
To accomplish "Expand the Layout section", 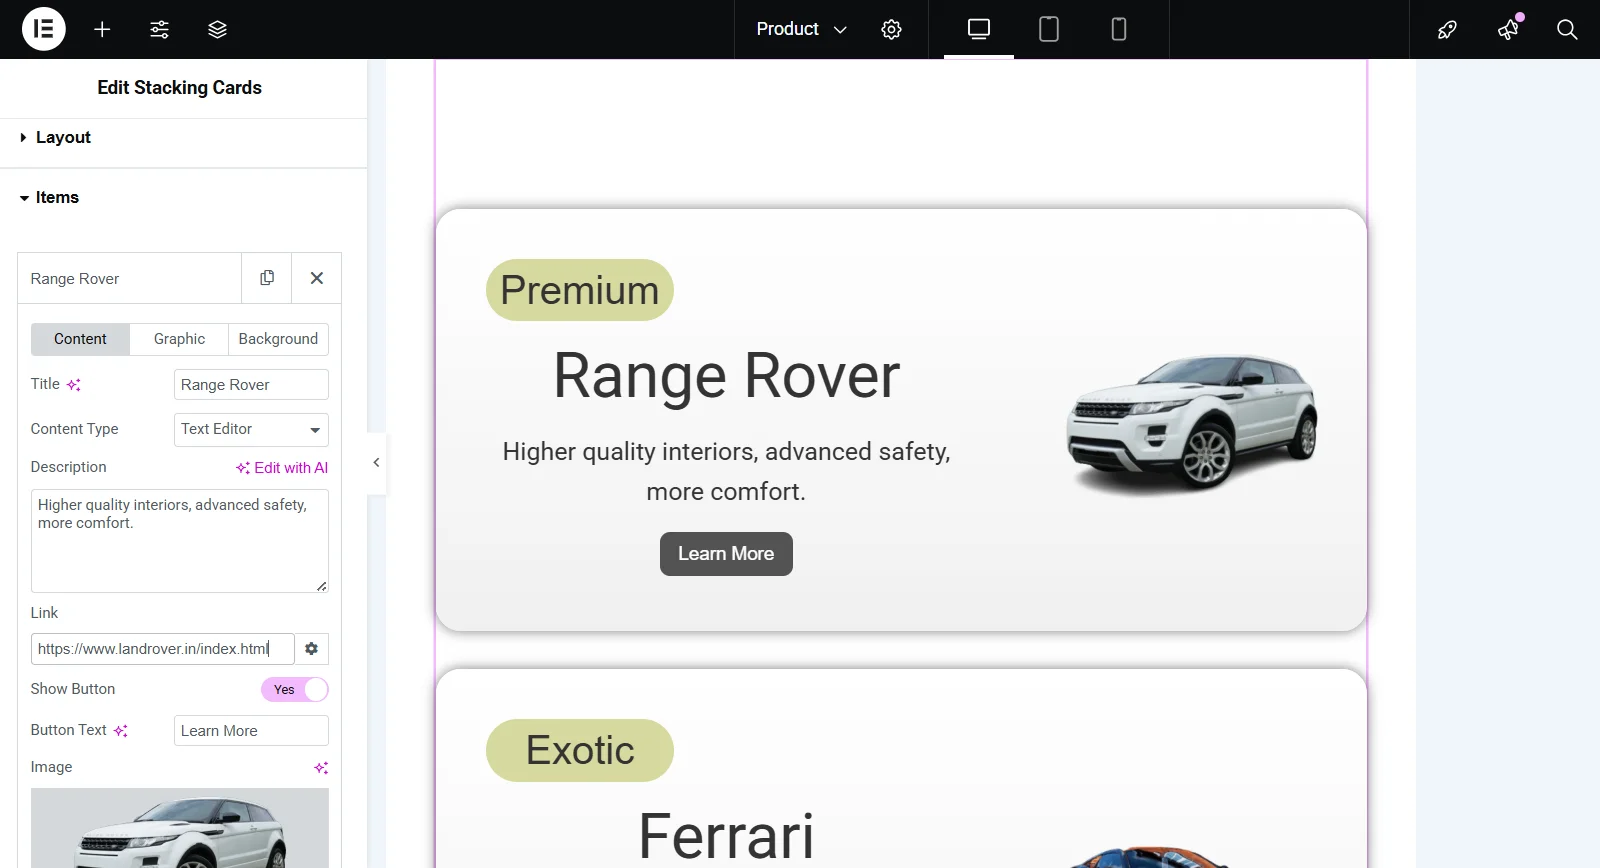I will [x=183, y=138].
